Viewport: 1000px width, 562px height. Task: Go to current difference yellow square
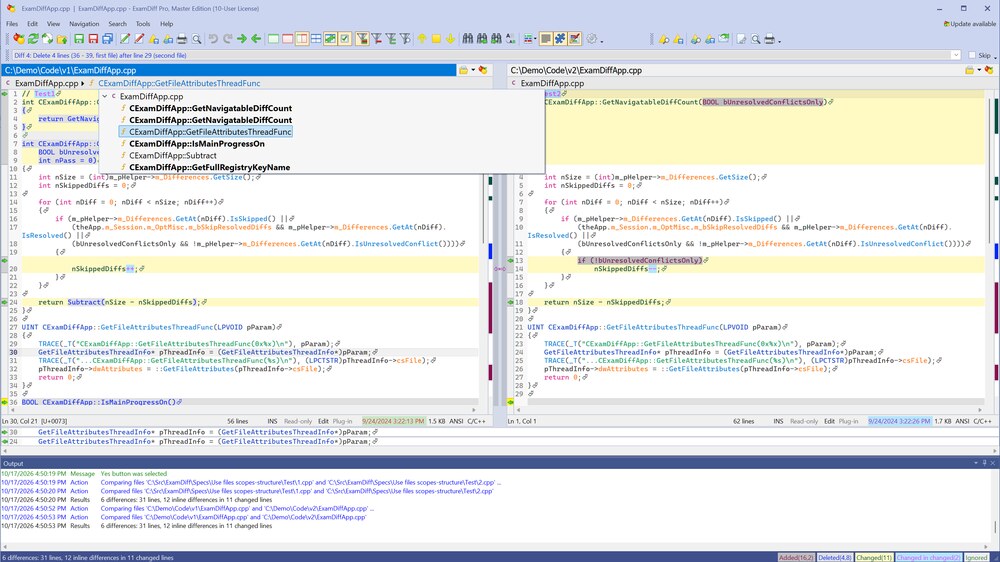[x=436, y=39]
